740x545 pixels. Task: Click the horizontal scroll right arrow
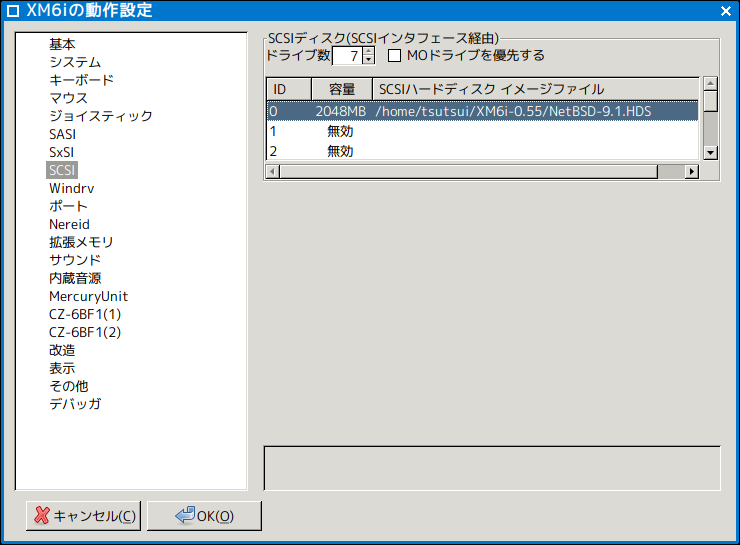(692, 171)
